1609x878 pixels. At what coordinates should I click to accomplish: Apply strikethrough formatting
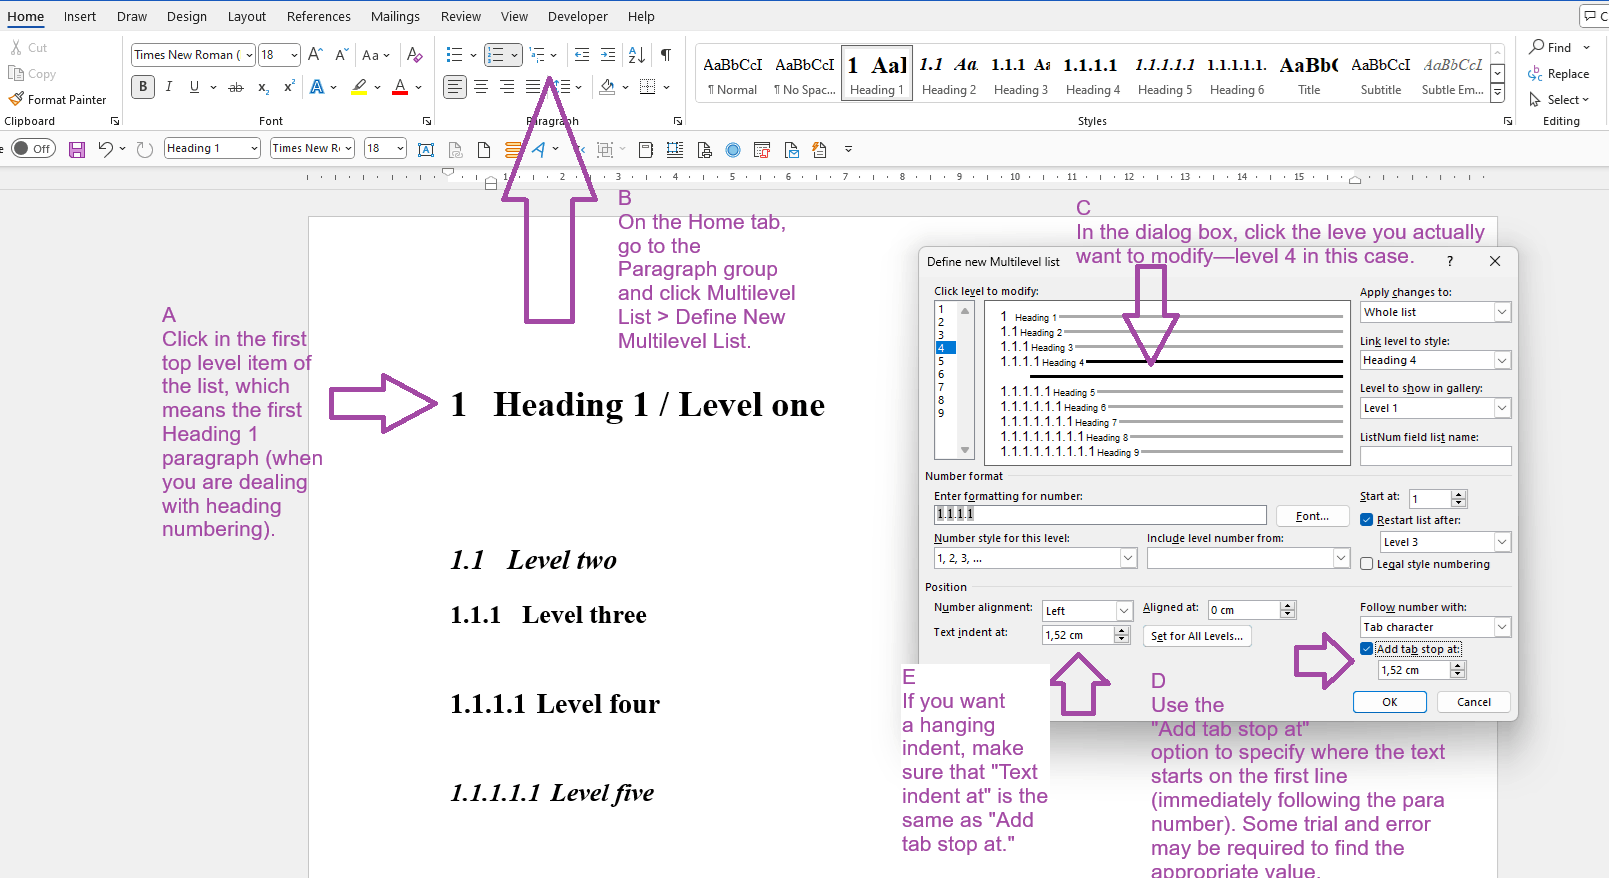pyautogui.click(x=236, y=87)
